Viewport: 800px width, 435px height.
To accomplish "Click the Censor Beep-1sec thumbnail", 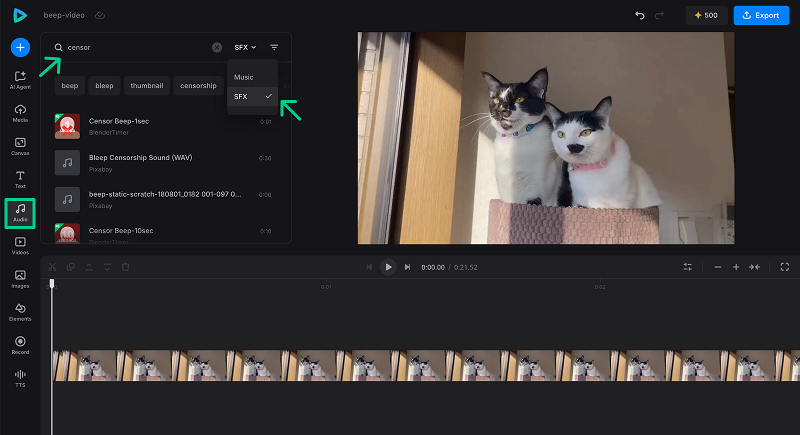I will 67,126.
